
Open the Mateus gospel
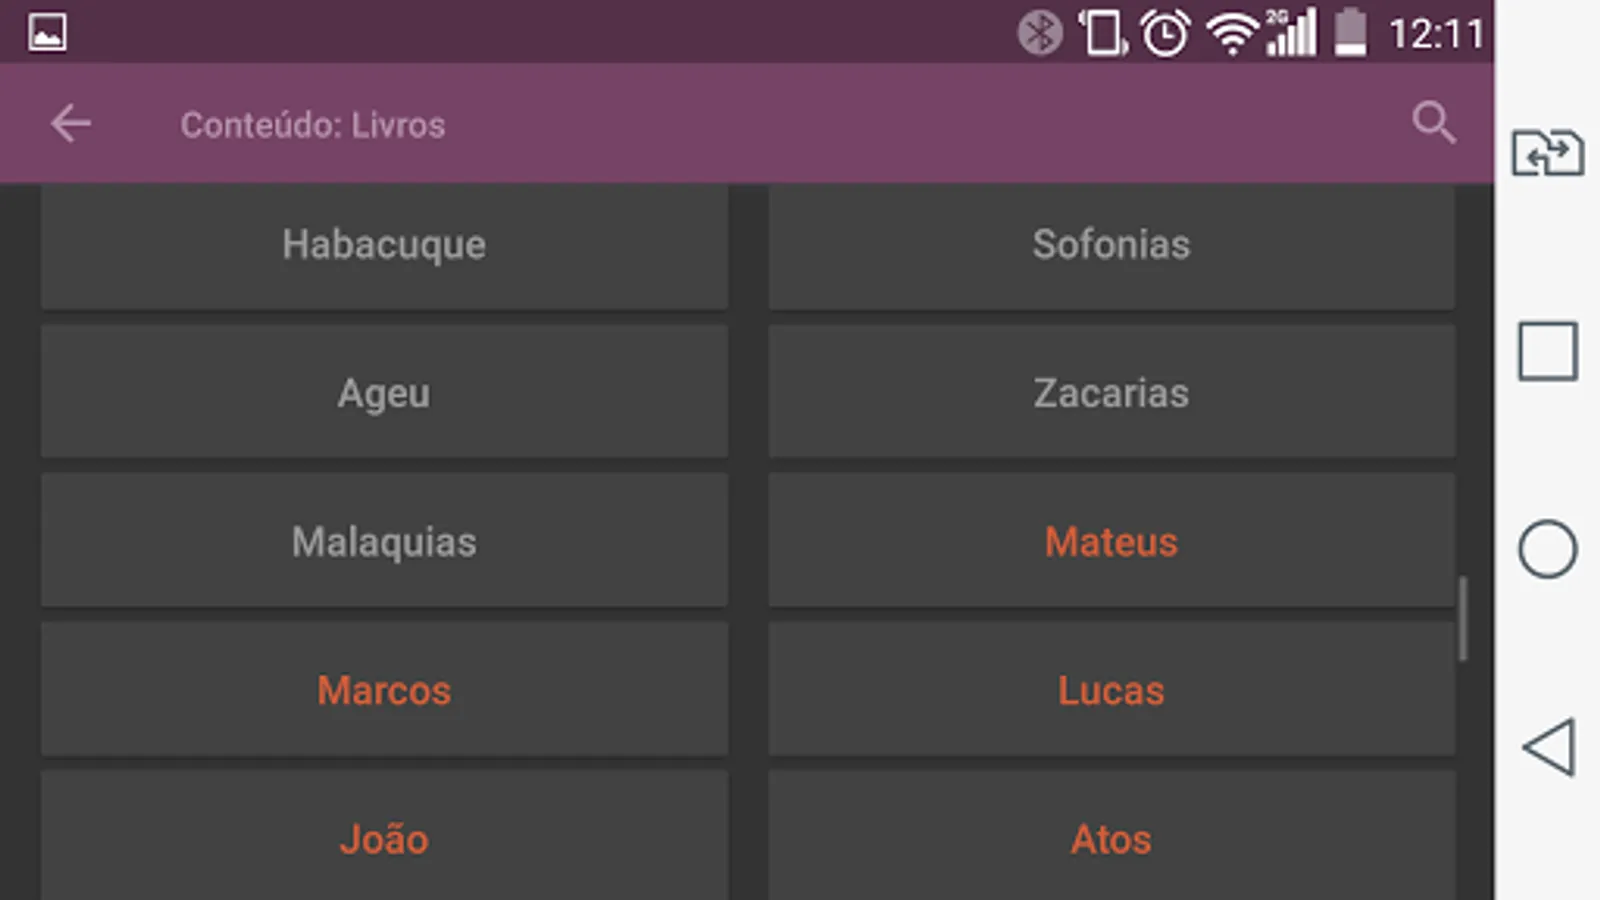click(1111, 542)
